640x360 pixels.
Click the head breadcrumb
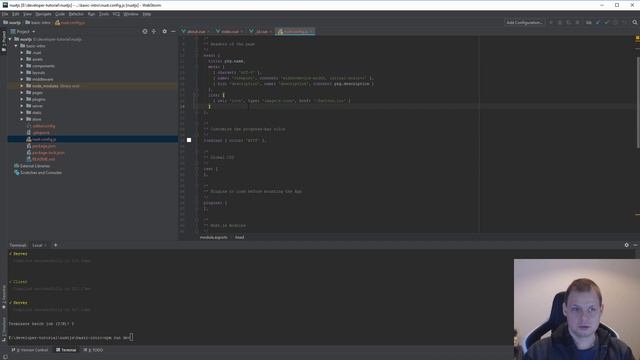click(240, 237)
